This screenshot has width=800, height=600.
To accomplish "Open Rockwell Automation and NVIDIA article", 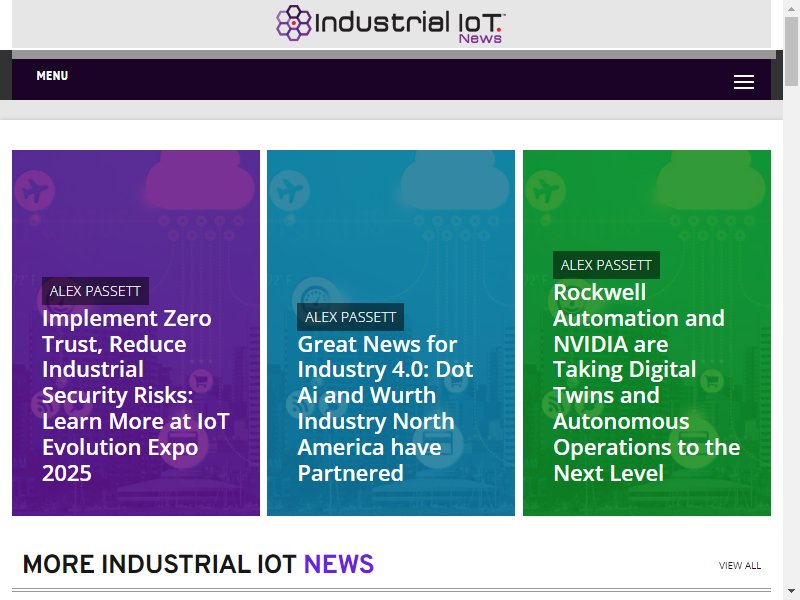I will point(647,383).
